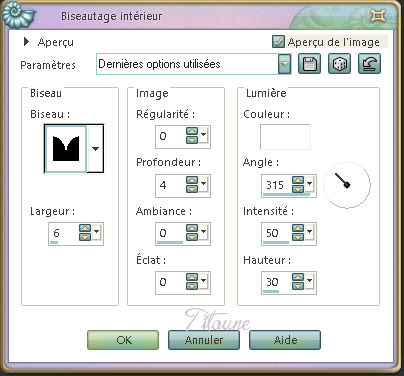The image size is (404, 376).
Task: Open the Profondeur slider dropdown arrow
Action: [203, 183]
